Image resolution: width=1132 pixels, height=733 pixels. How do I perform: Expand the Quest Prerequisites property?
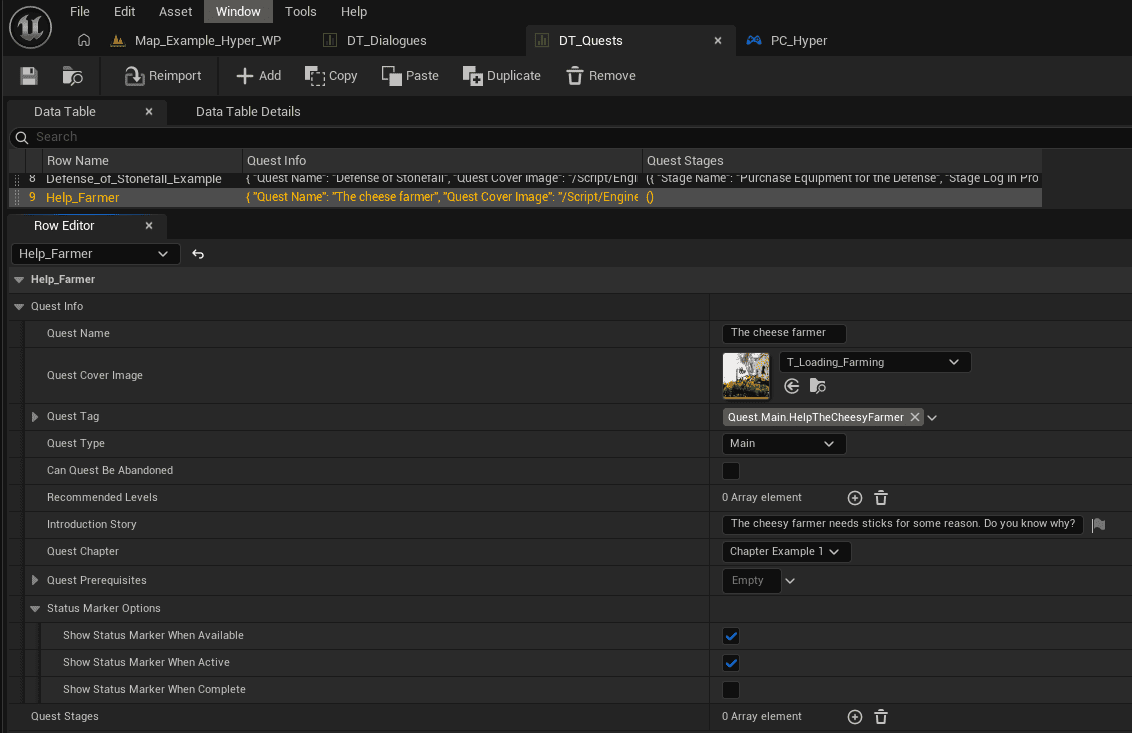coord(35,581)
